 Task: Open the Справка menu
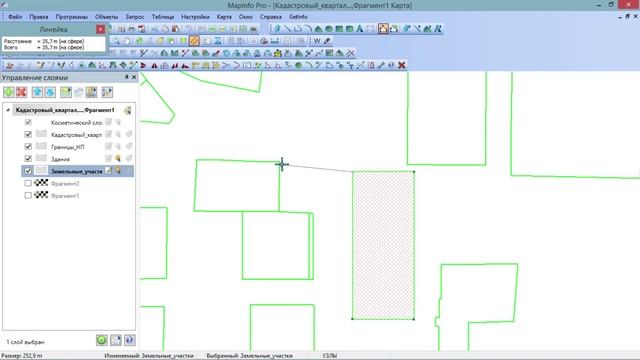coord(271,17)
